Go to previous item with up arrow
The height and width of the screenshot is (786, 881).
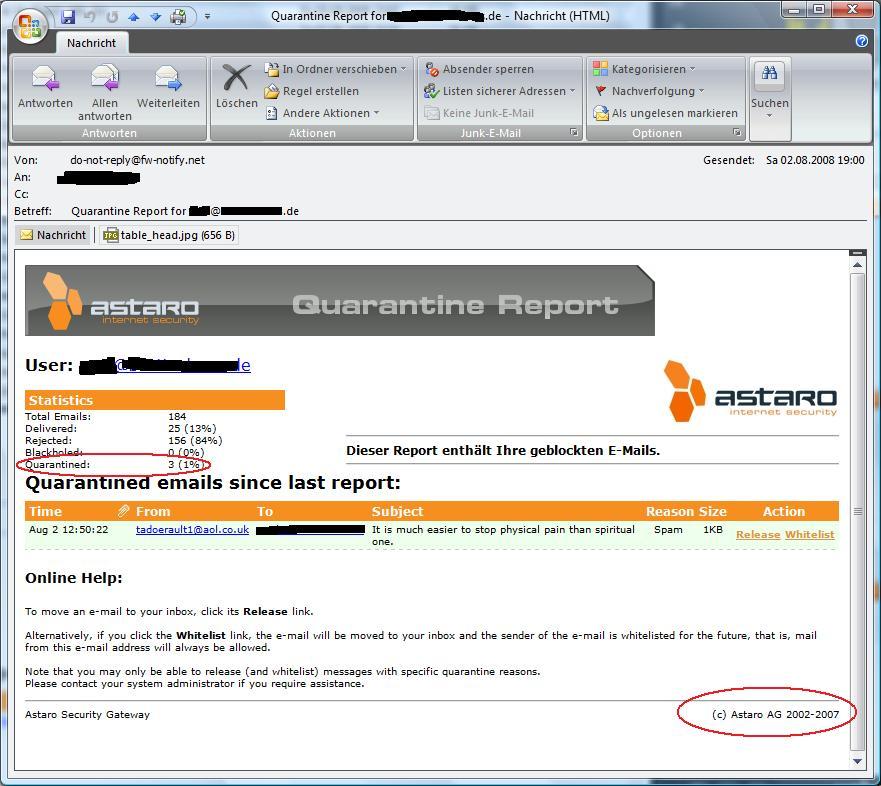tap(134, 17)
